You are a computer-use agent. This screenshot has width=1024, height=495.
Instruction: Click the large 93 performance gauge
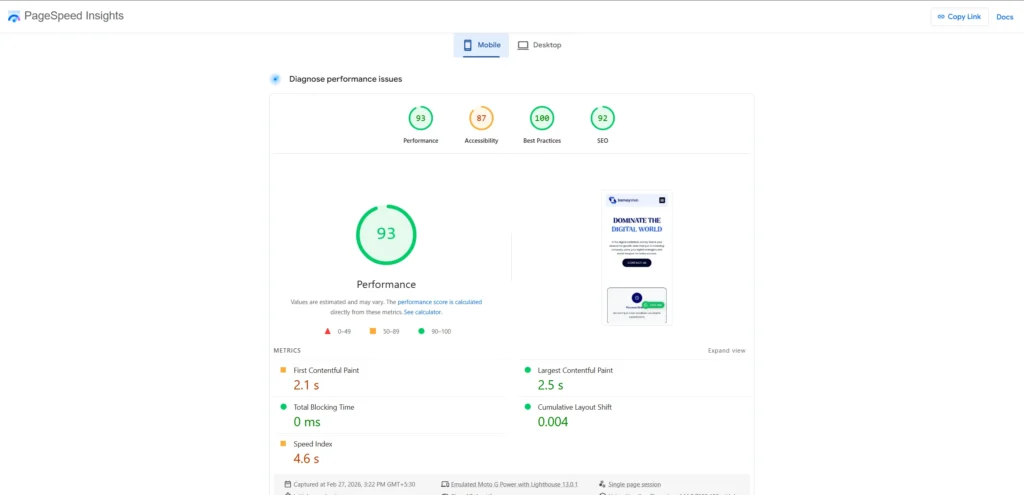pyautogui.click(x=386, y=234)
